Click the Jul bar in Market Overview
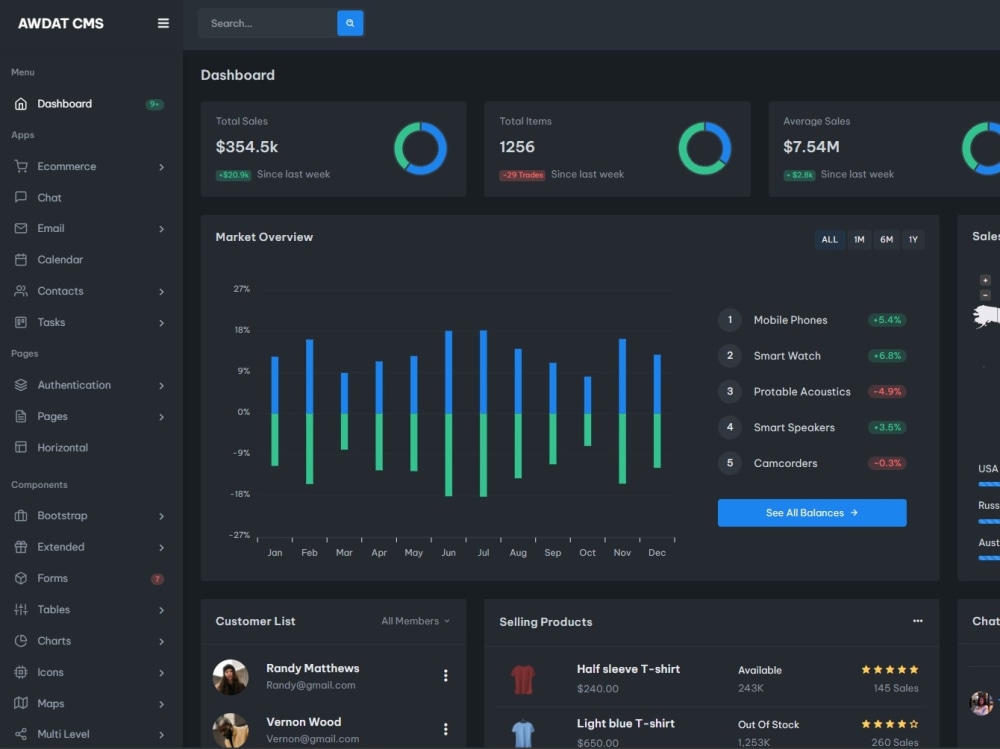The image size is (1000, 749). [x=483, y=413]
